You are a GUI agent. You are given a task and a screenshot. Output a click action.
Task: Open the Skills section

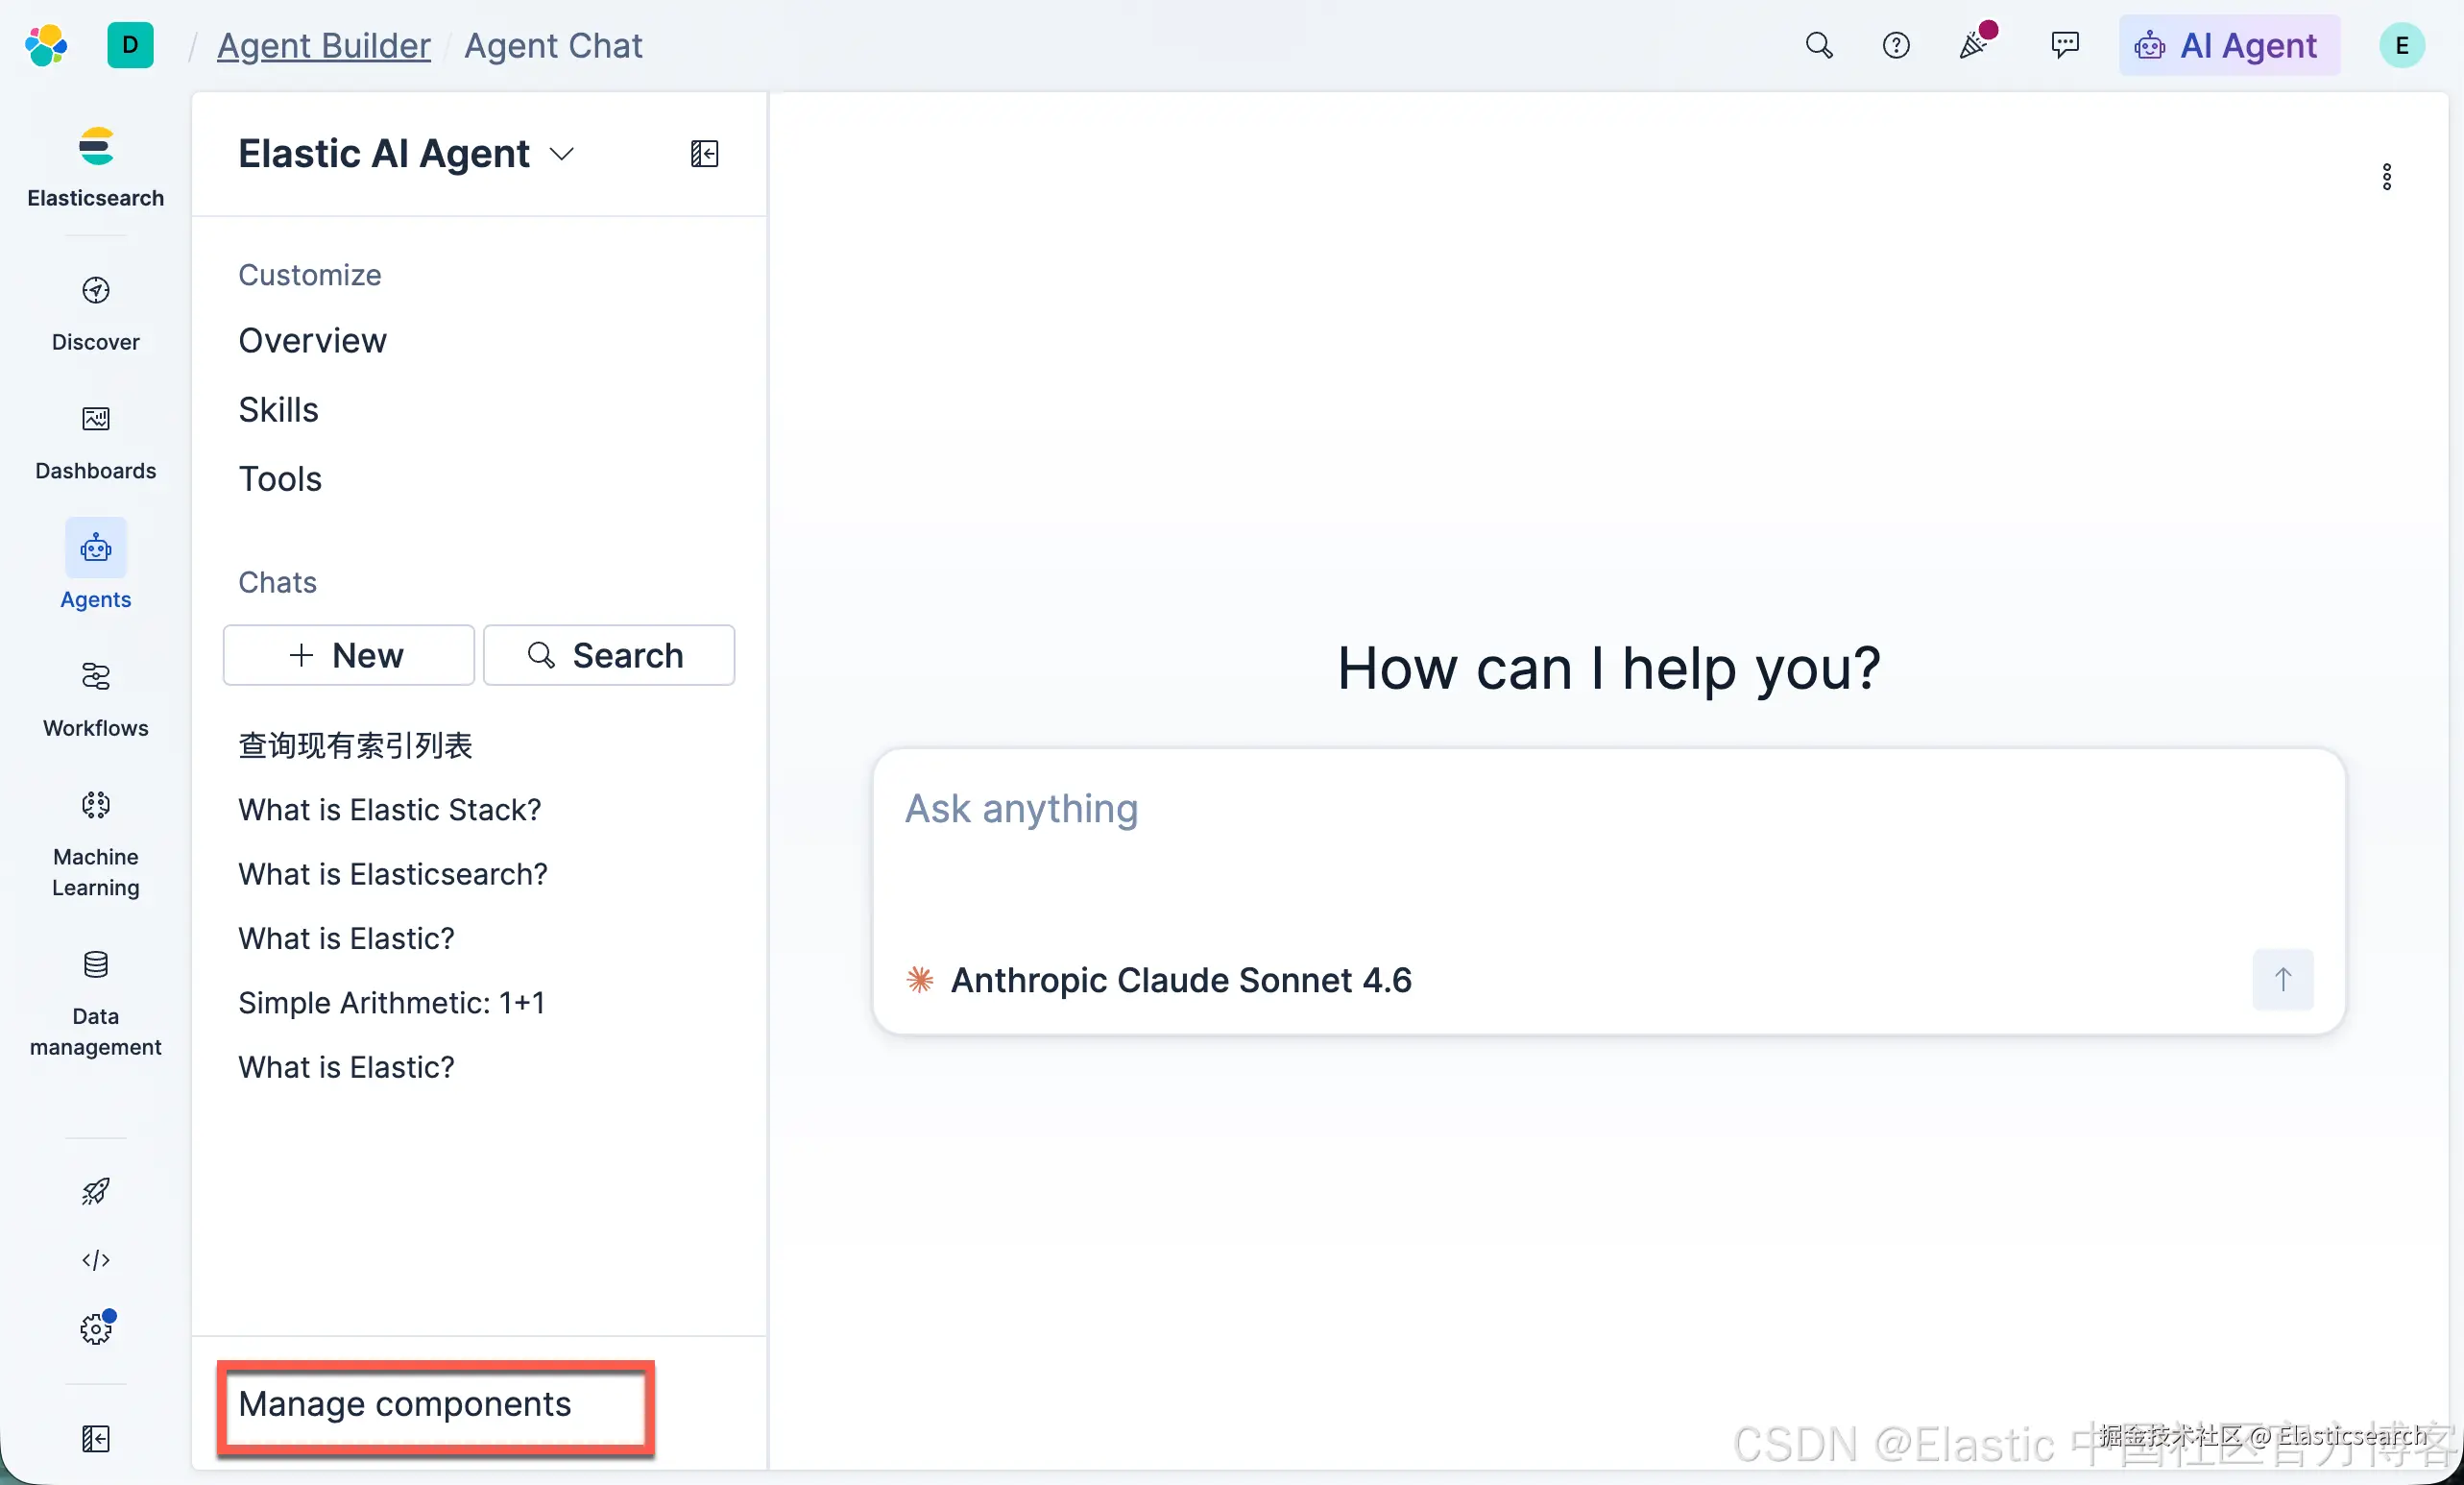(x=278, y=410)
